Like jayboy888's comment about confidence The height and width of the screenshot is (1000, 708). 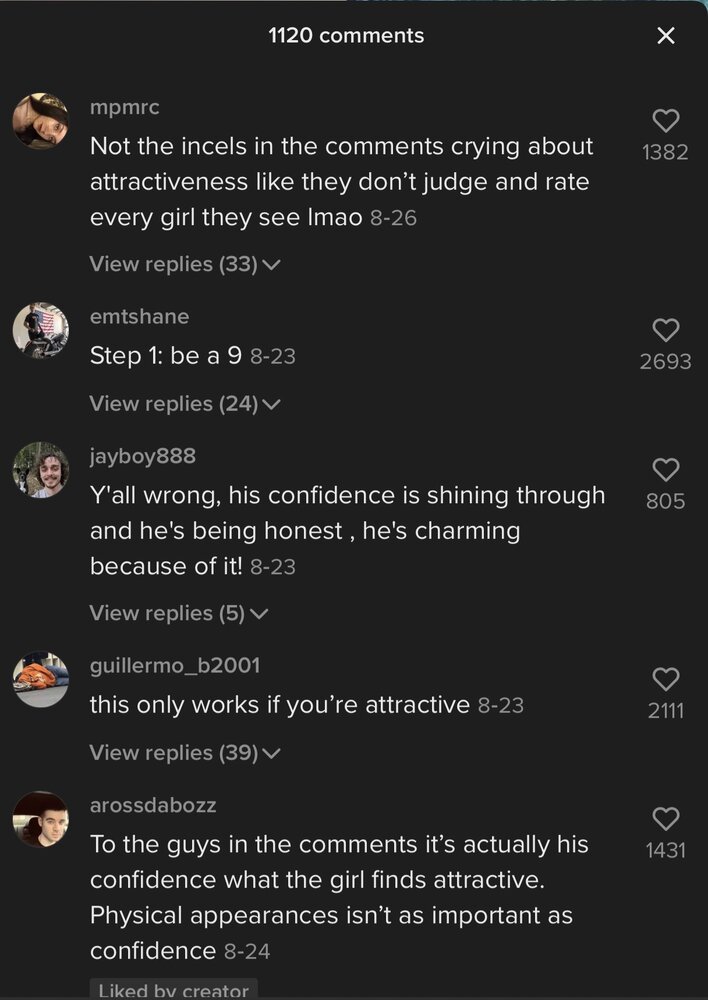tap(665, 469)
